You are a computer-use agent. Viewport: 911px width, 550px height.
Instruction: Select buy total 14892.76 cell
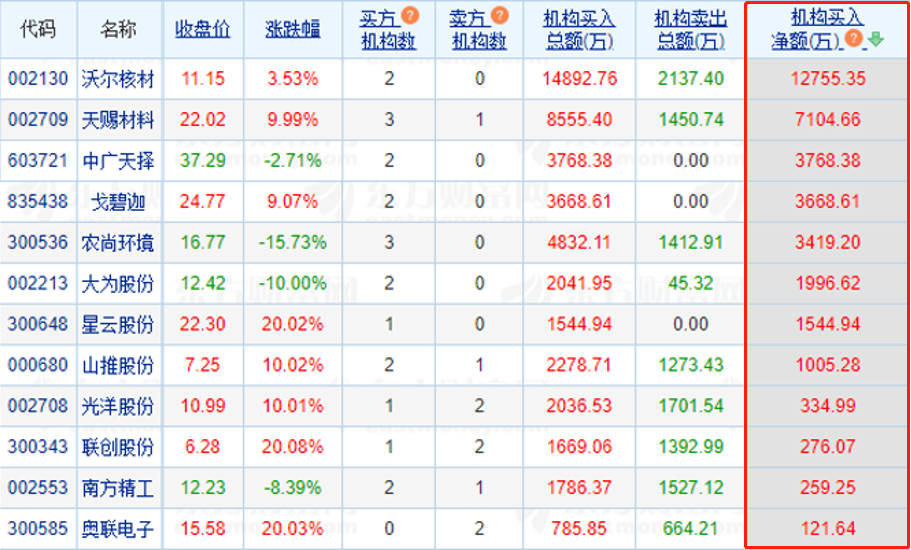coord(579,78)
